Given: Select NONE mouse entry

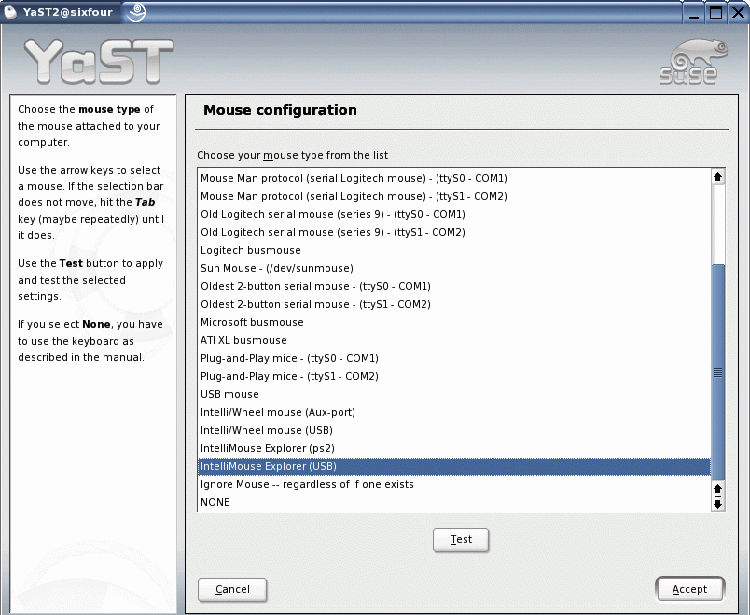Looking at the screenshot, I should tap(454, 503).
